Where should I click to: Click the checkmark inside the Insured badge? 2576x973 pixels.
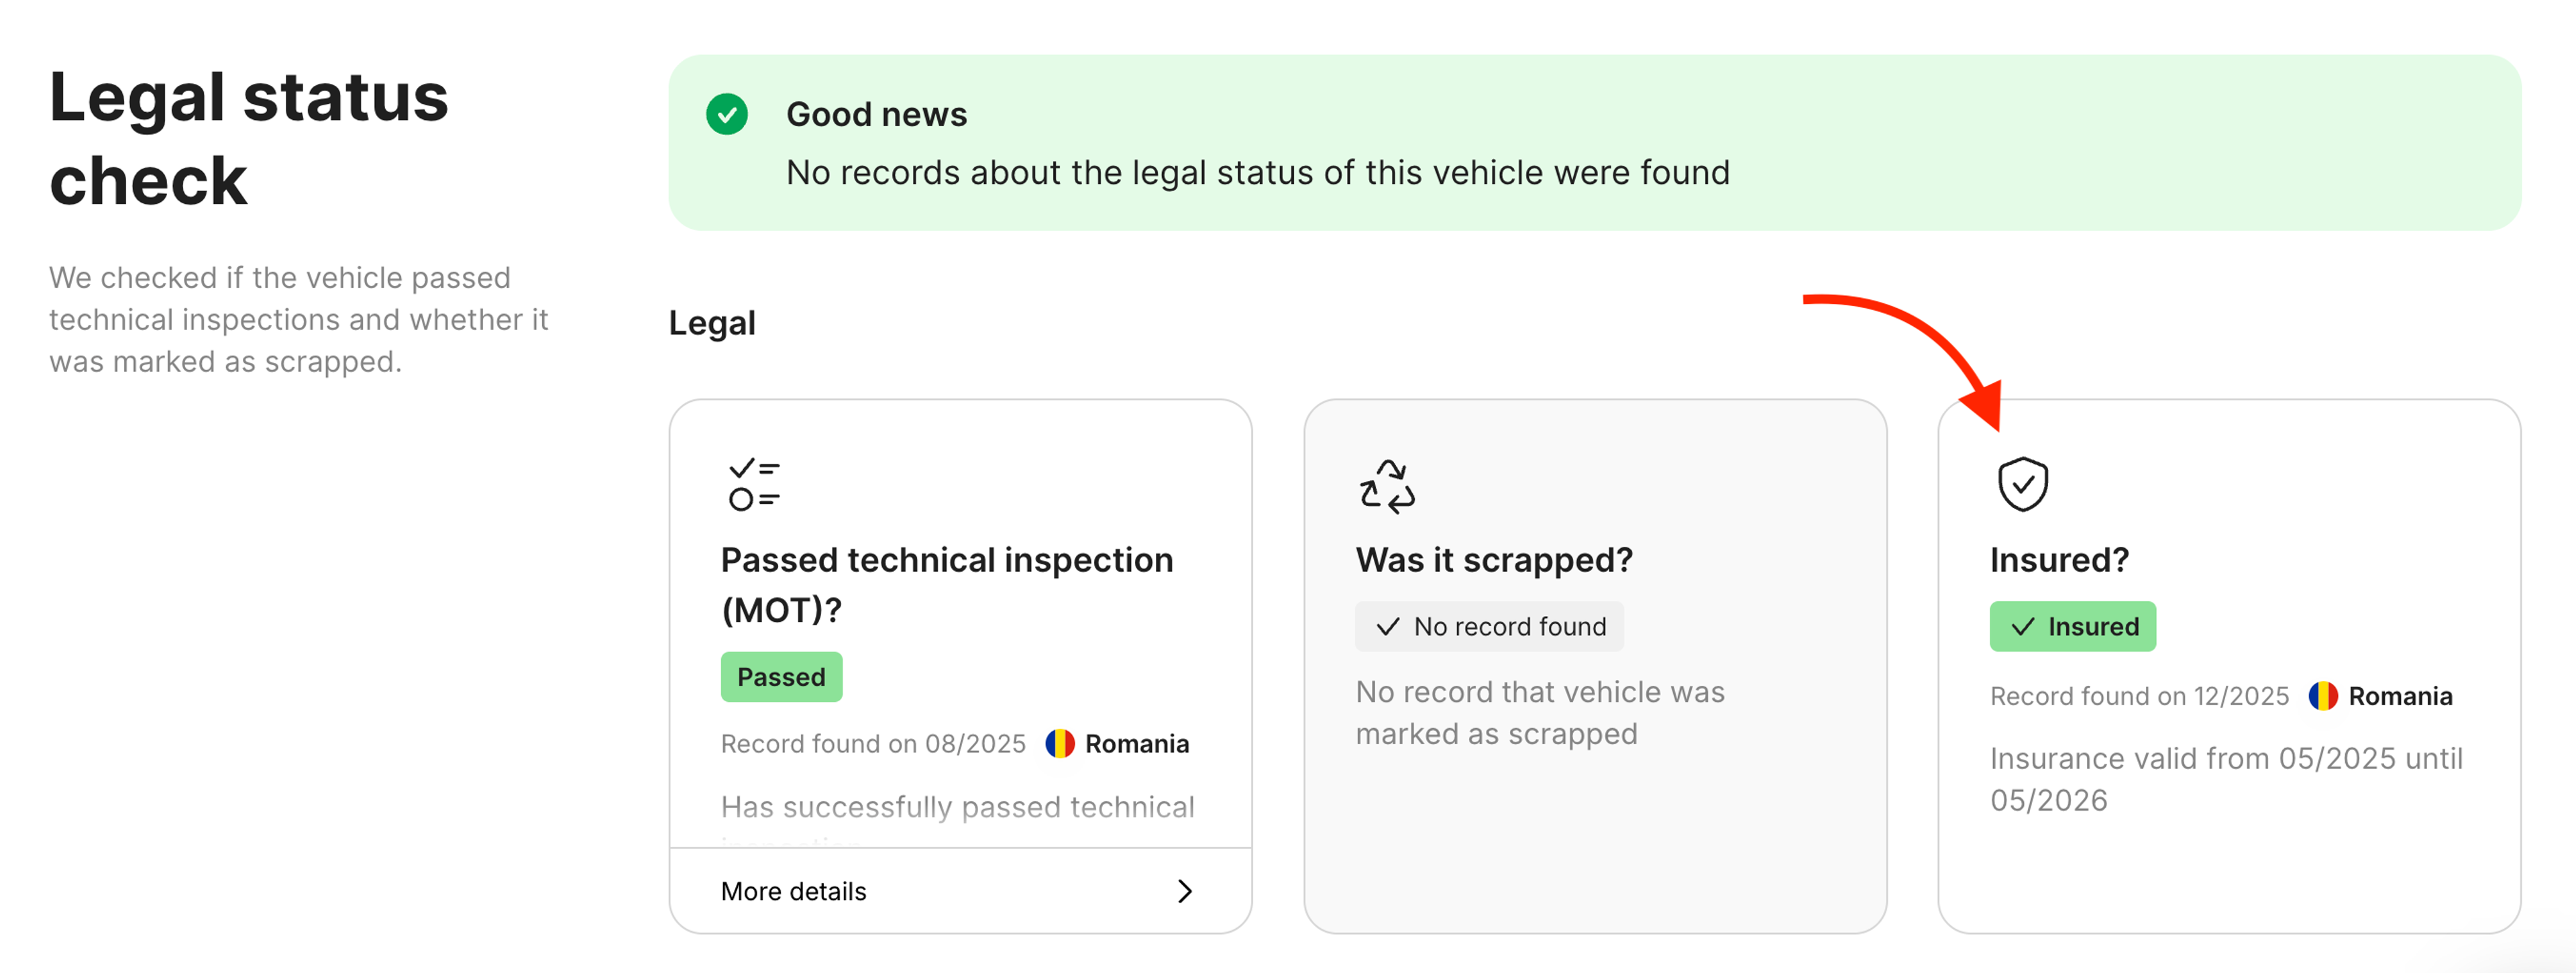tap(2023, 627)
